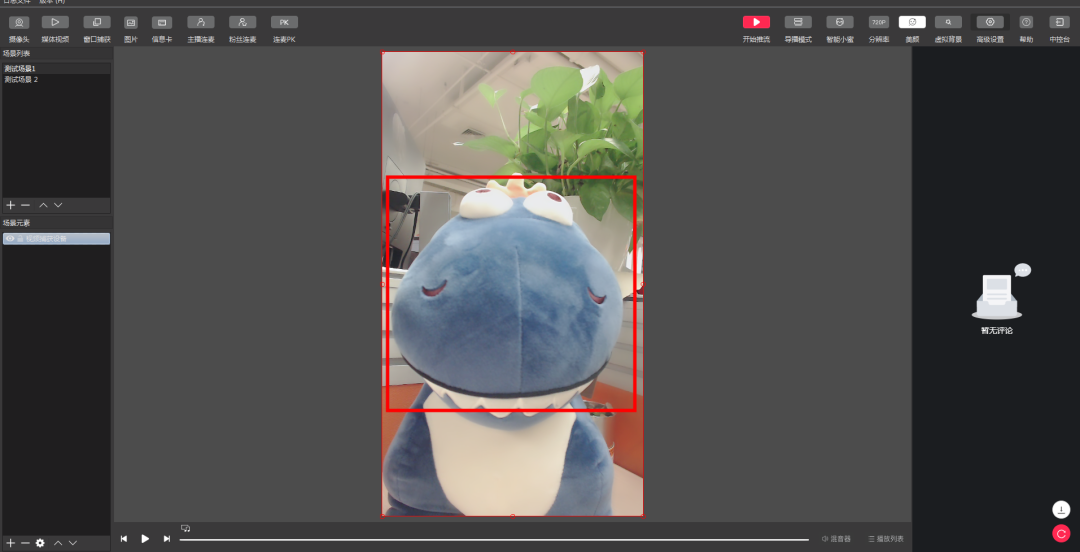Click the loop icon above progress bar
Viewport: 1080px width, 552px height.
click(185, 528)
